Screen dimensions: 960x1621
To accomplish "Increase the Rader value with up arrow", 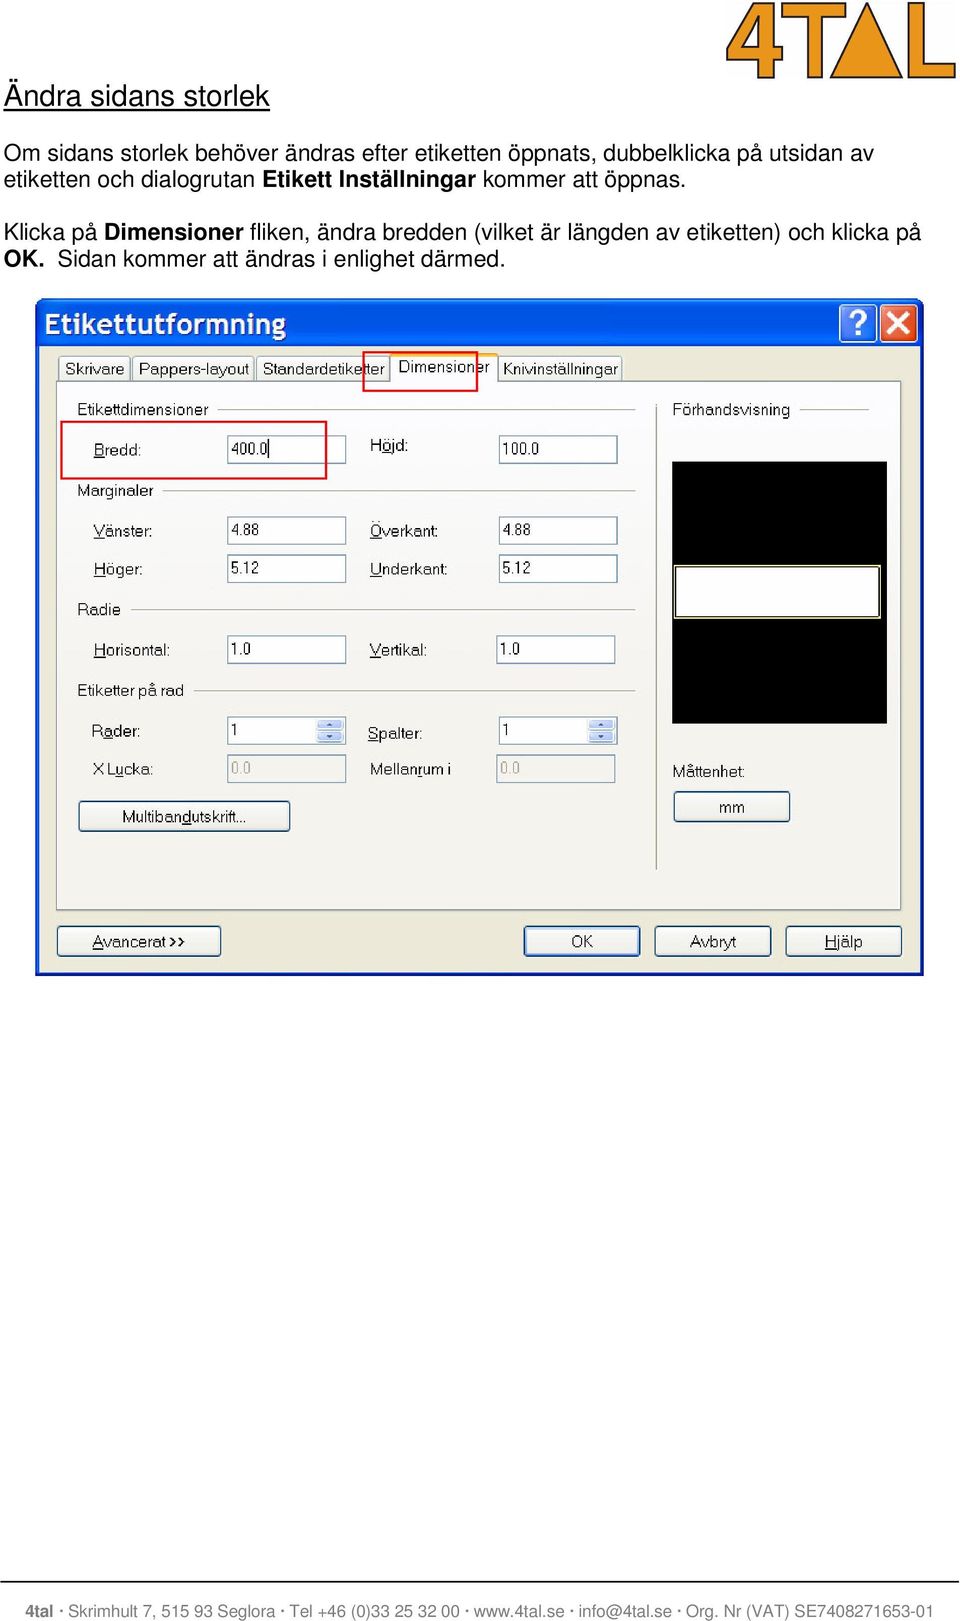I will point(330,724).
